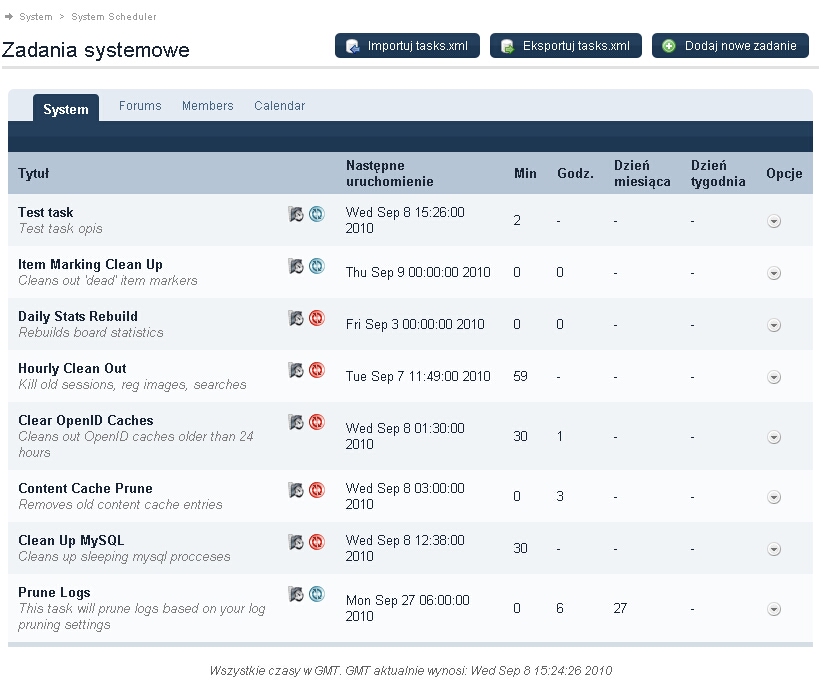This screenshot has height=684, width=829.
Task: Click the blue run icon for Item Marking Clean Up
Action: tap(317, 265)
